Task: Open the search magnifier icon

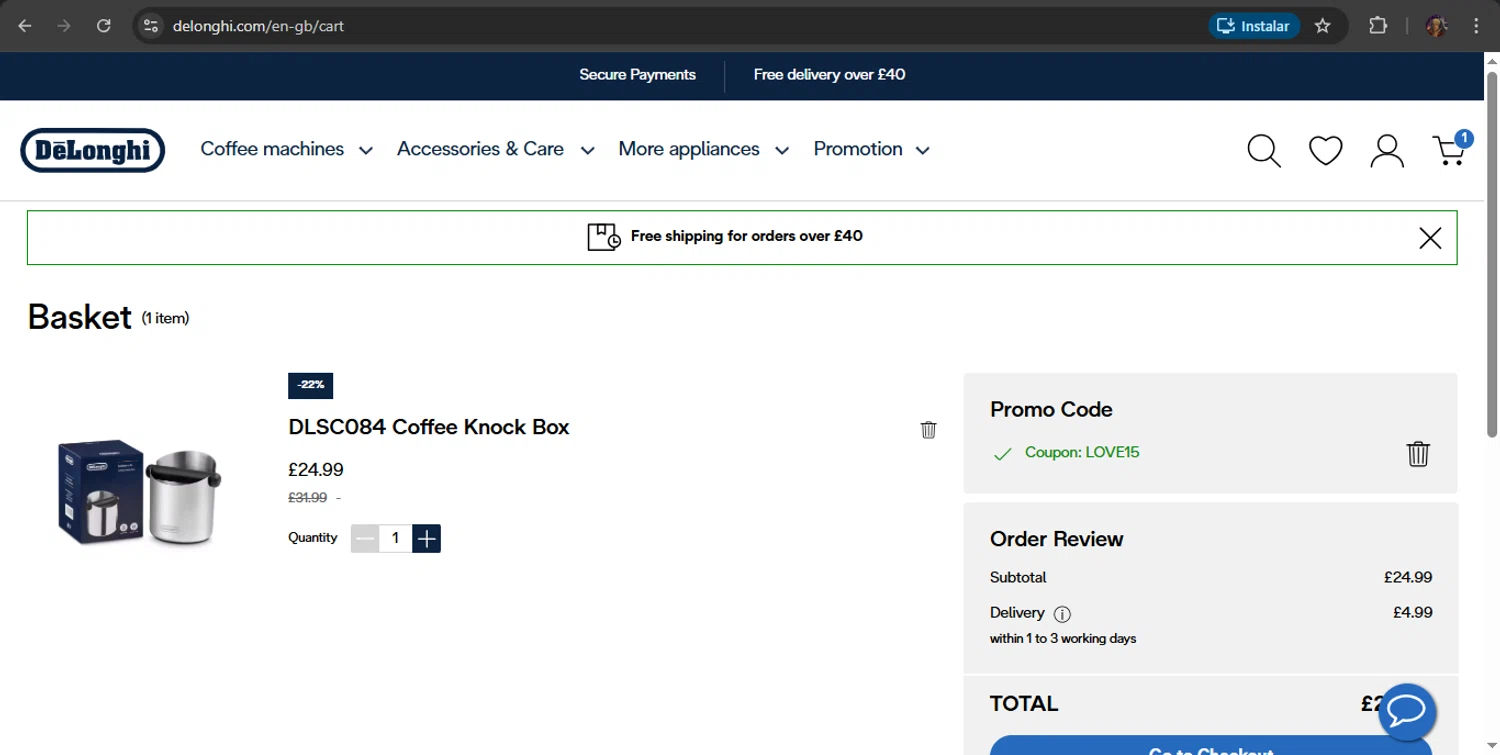Action: pos(1264,151)
